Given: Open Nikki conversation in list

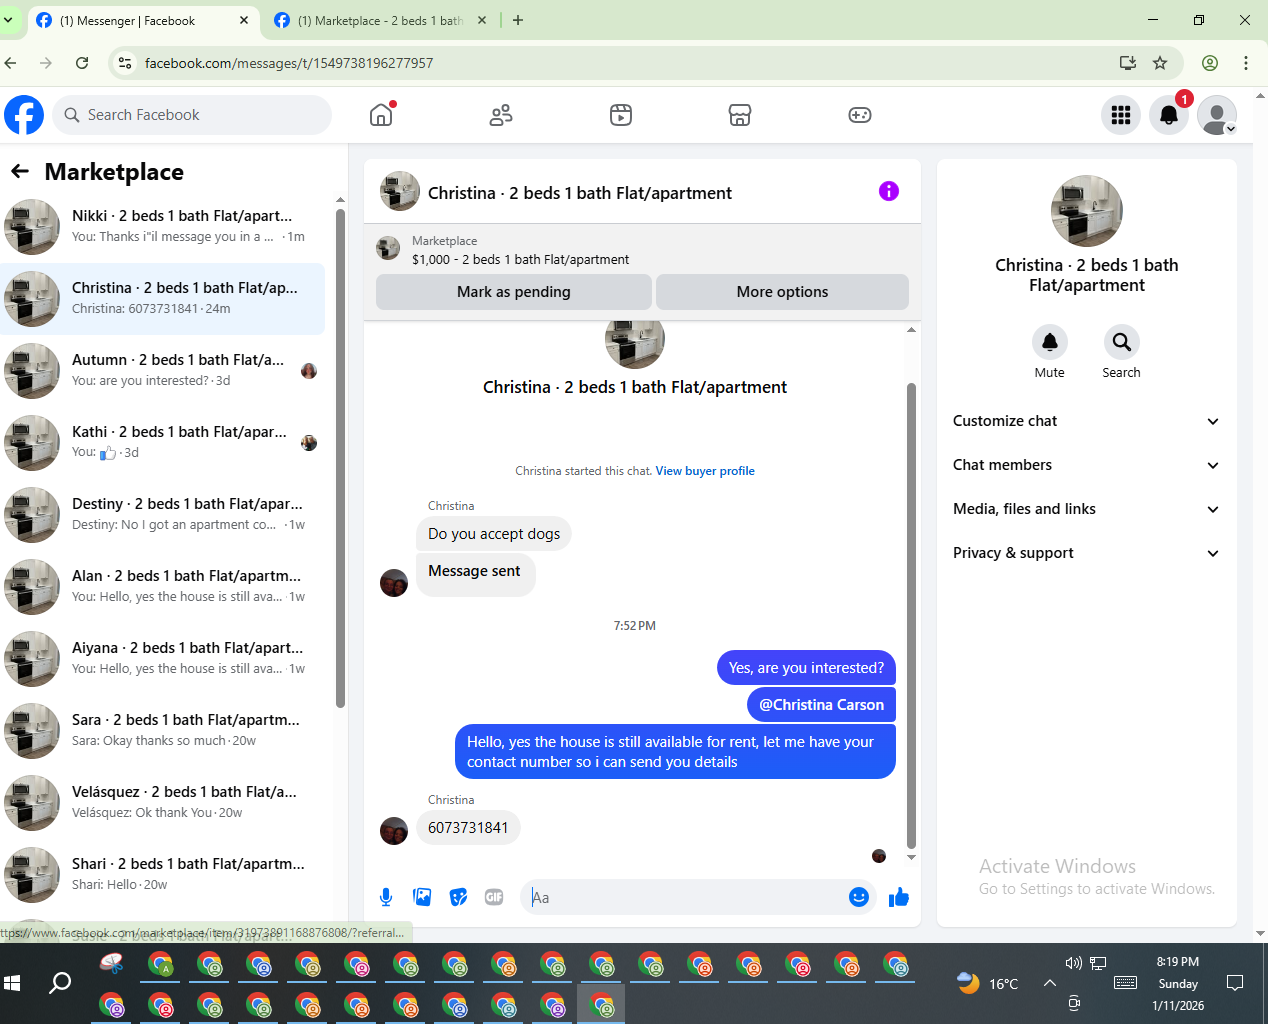Looking at the screenshot, I should pyautogui.click(x=163, y=227).
